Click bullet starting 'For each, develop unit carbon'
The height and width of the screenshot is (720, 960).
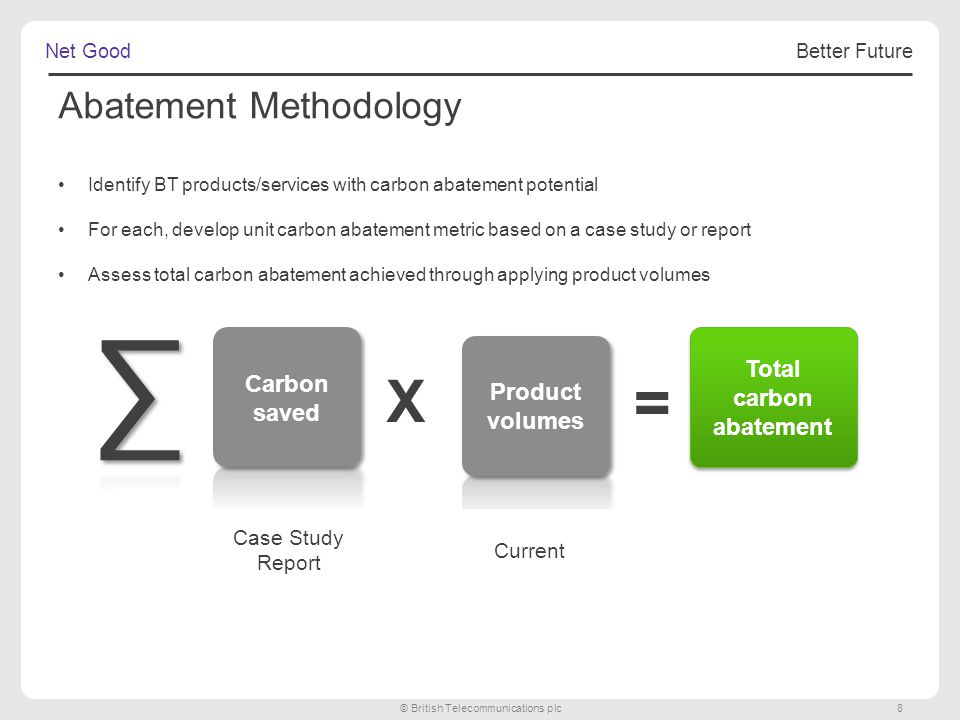click(419, 230)
